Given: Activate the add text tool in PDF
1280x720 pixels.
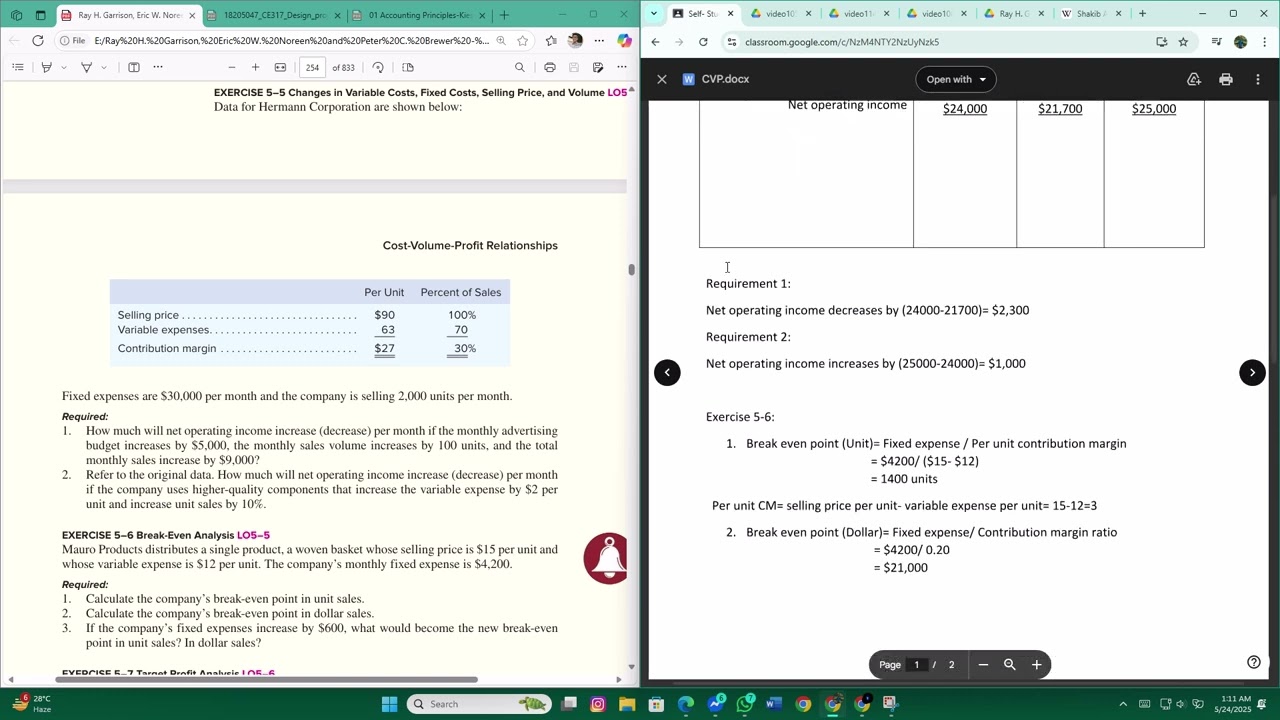Looking at the screenshot, I should pyautogui.click(x=134, y=67).
